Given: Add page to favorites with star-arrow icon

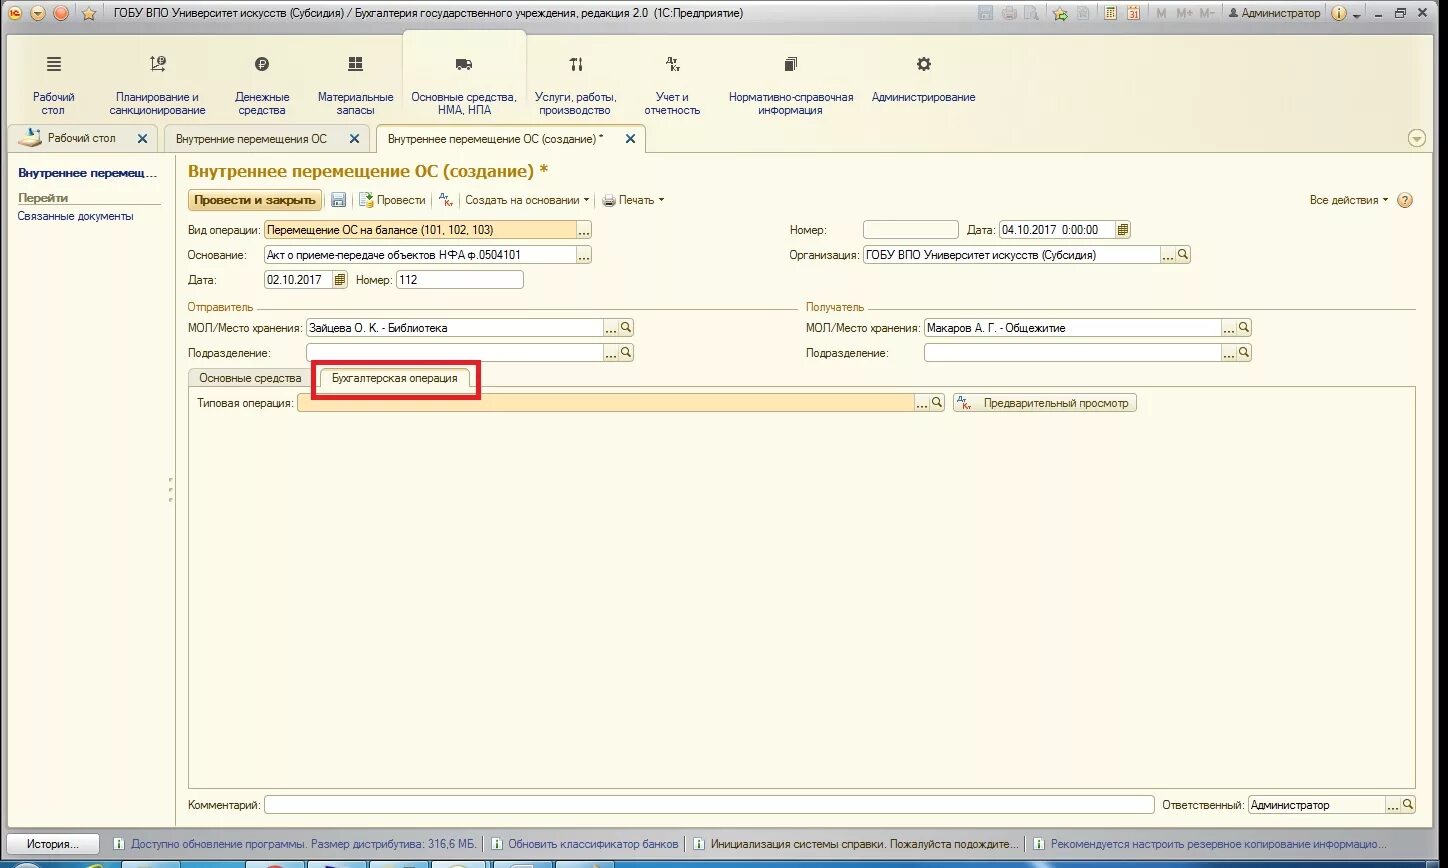Looking at the screenshot, I should point(1060,13).
